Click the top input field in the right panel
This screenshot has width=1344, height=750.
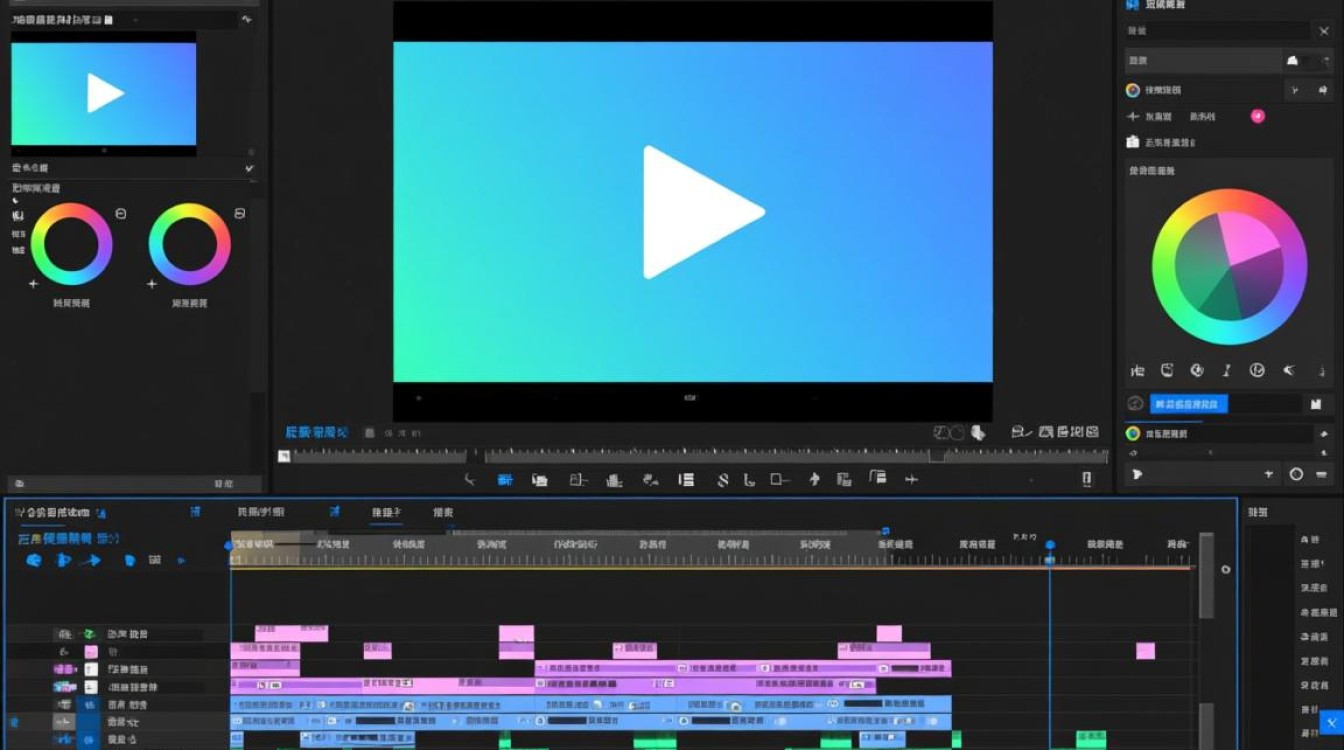pyautogui.click(x=1217, y=31)
